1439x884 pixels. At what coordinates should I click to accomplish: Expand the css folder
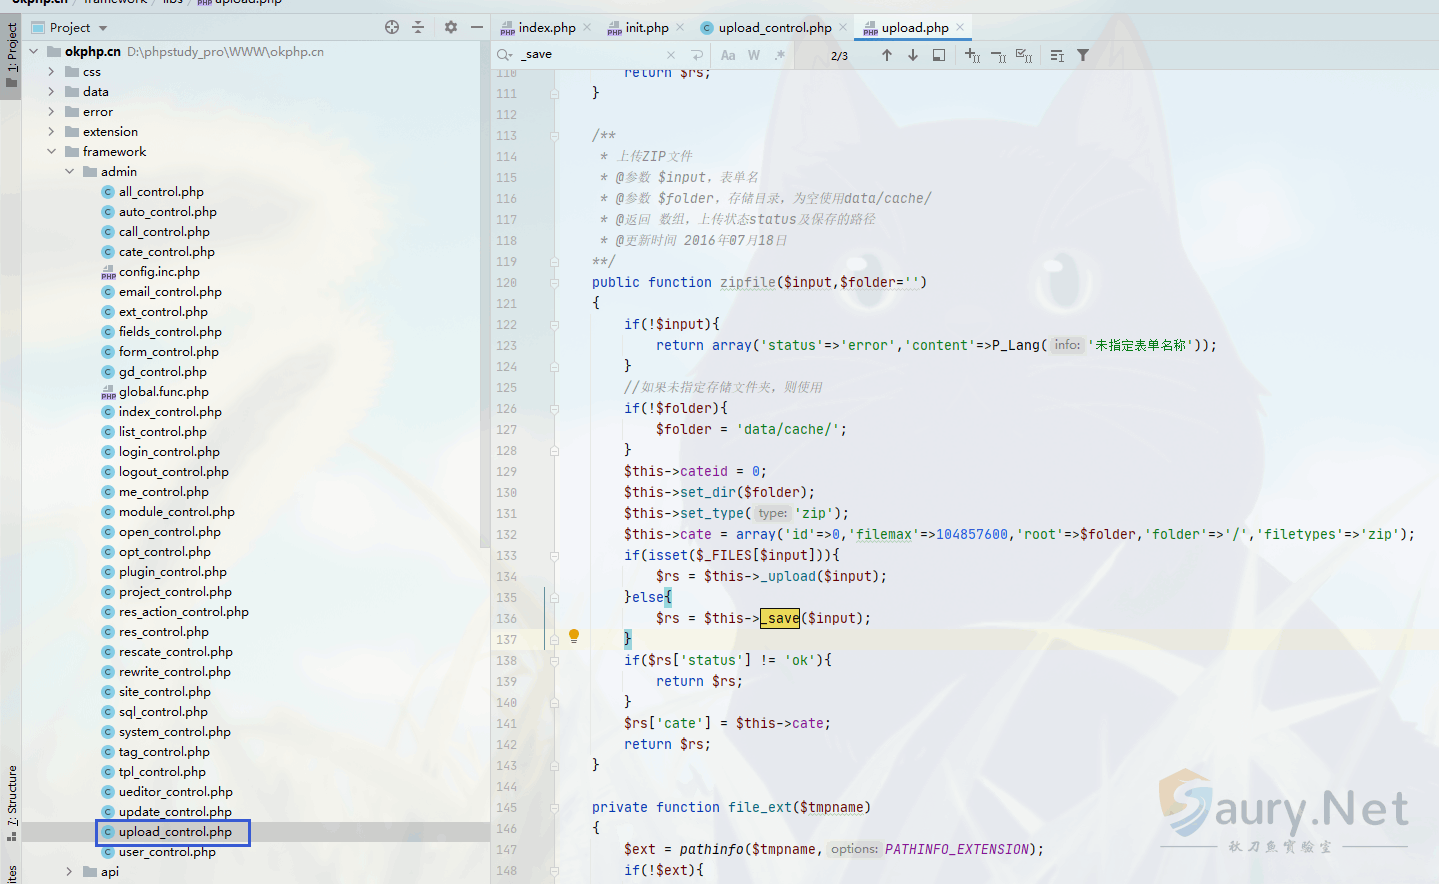point(51,72)
